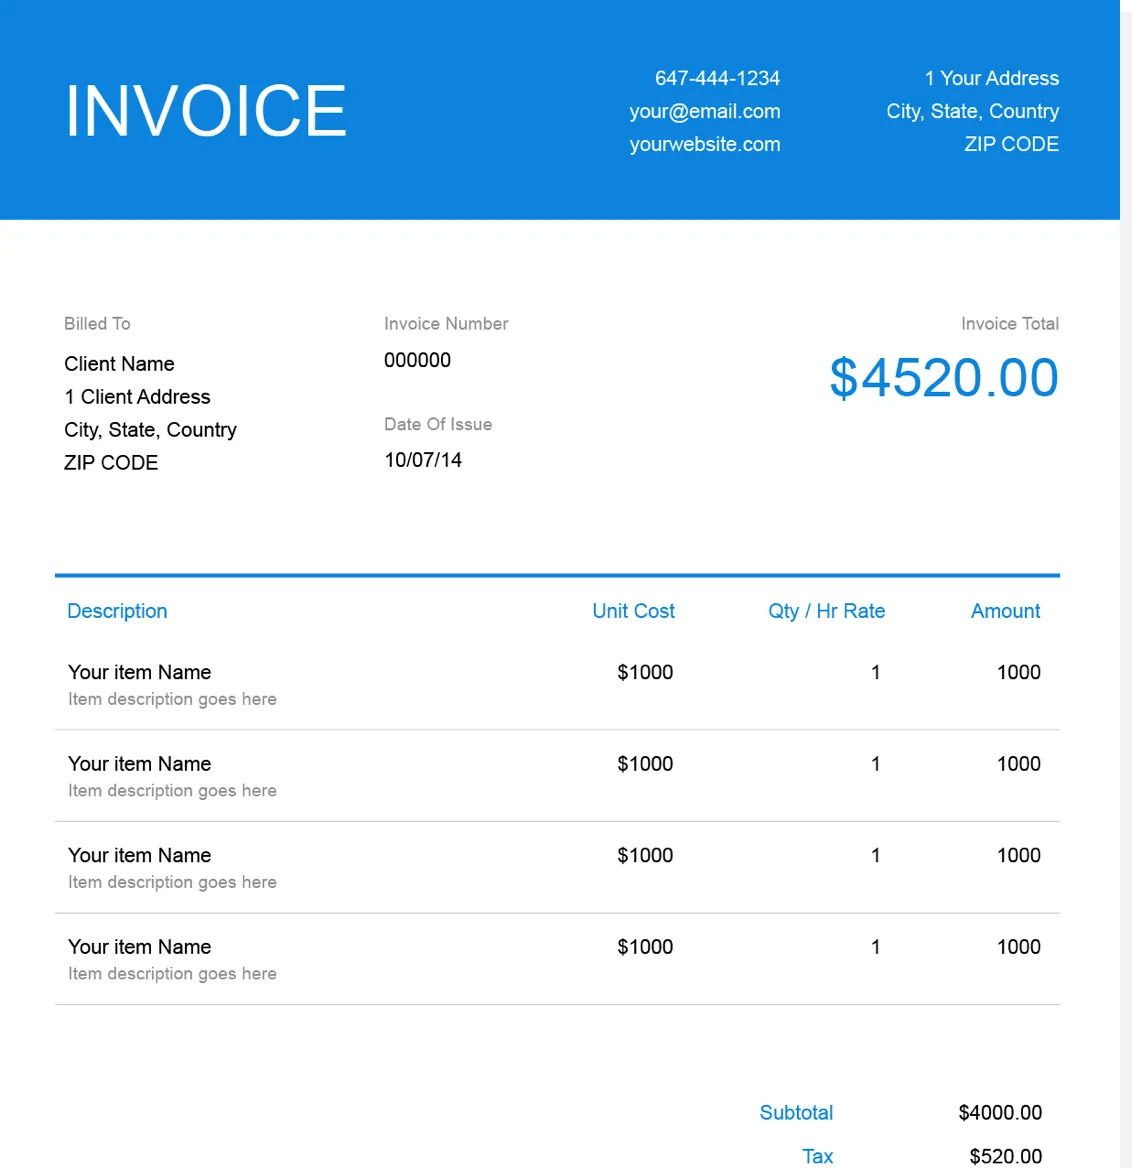Click the Amount column header
Viewport: 1132px width, 1168px height.
pos(1005,611)
